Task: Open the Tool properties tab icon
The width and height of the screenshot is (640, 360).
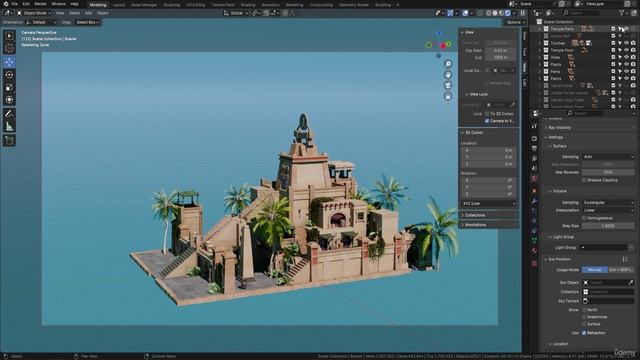Action: coord(534,127)
